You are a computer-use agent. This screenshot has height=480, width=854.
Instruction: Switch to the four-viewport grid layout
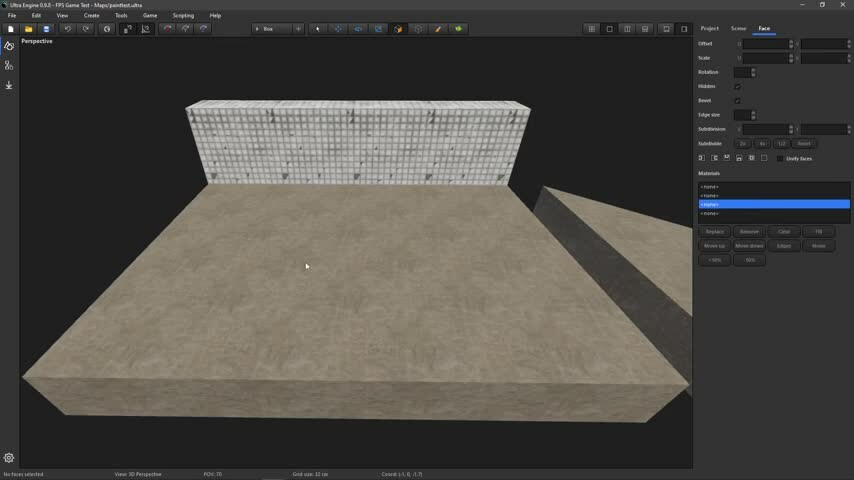pos(591,29)
